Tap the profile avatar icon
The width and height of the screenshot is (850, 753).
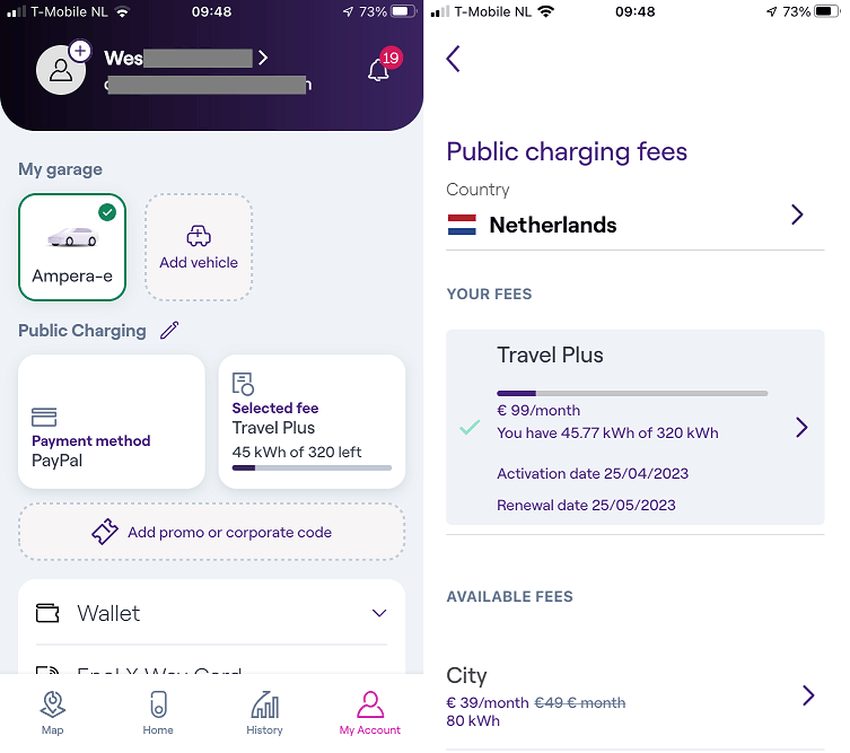[x=61, y=70]
